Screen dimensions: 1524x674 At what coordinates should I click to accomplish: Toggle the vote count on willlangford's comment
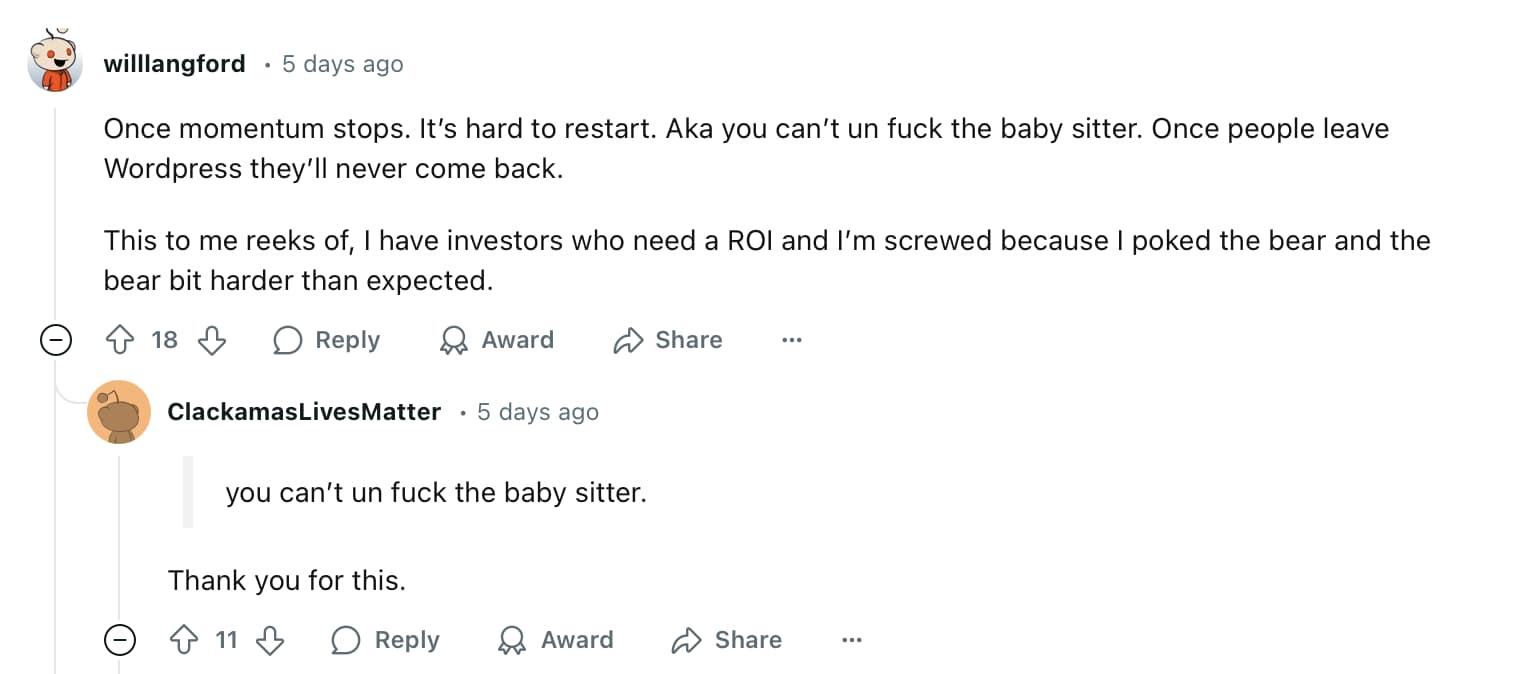[x=164, y=340]
